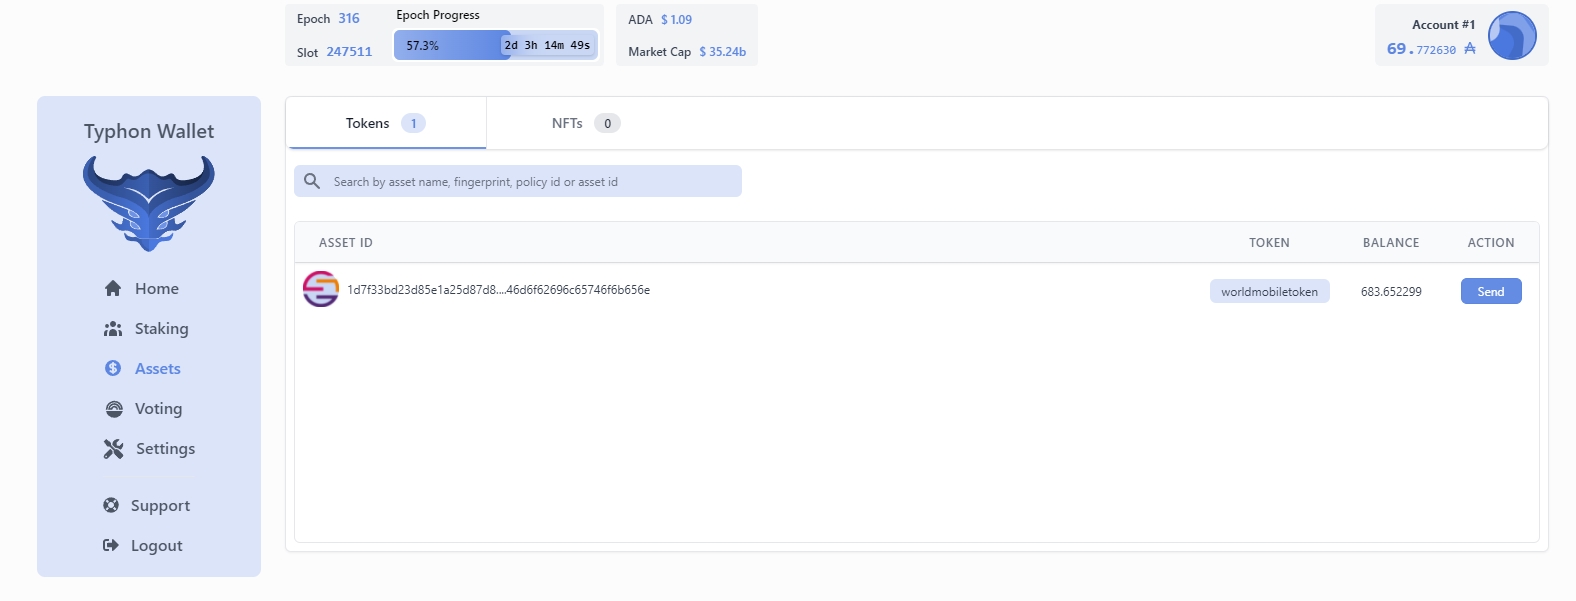1576x601 pixels.
Task: Select the Assets dollar coin icon
Action: click(x=113, y=368)
